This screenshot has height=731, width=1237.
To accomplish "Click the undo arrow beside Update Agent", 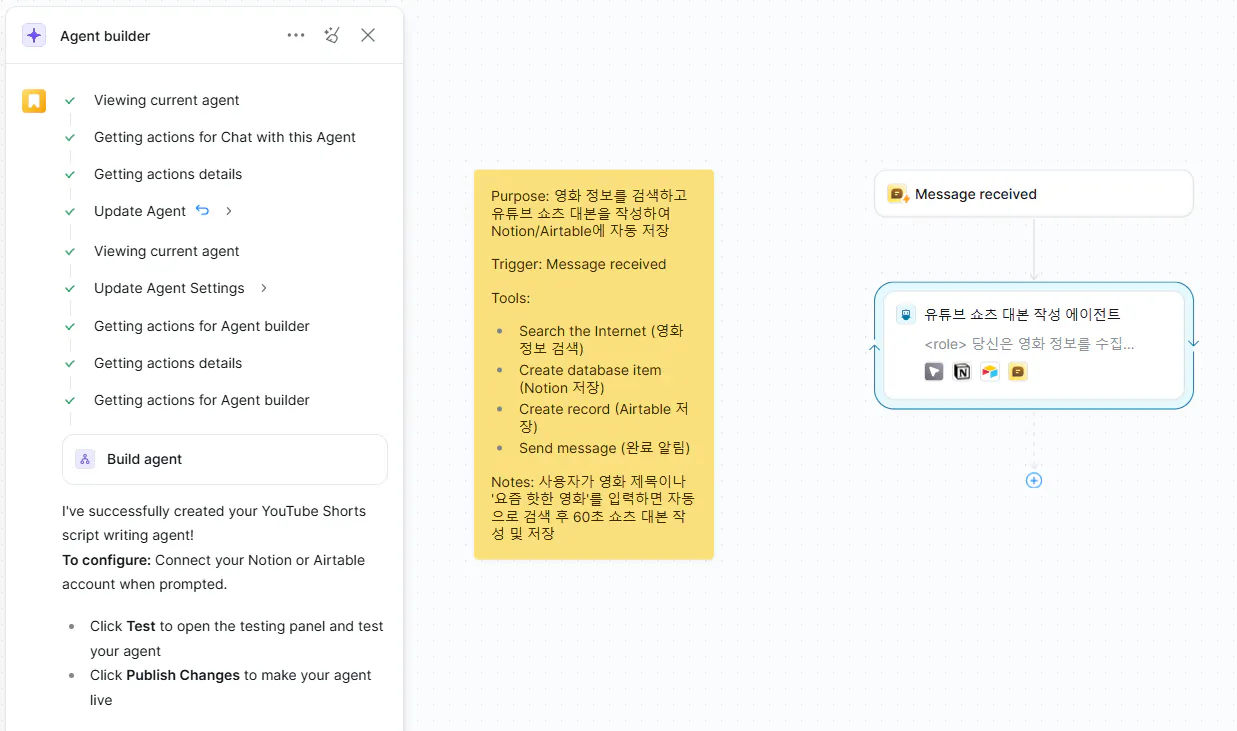I will click(x=203, y=211).
